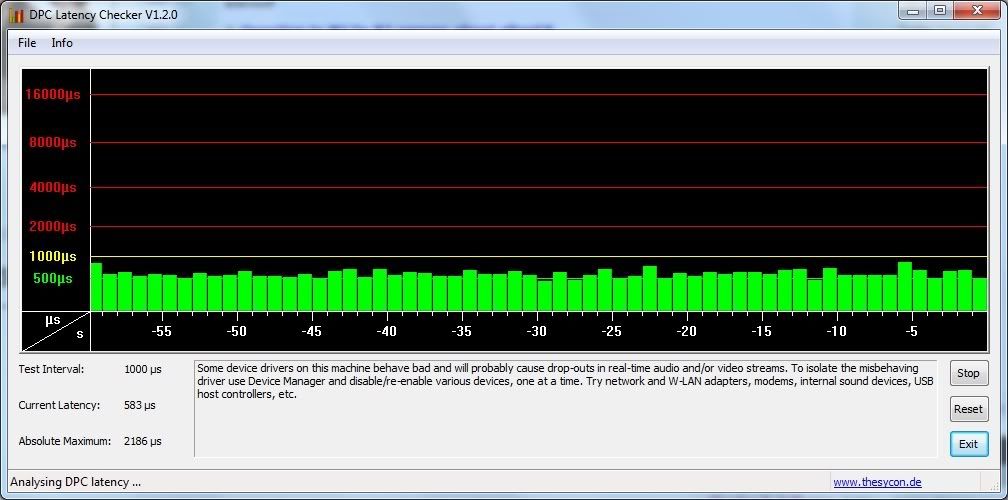Close the DPC Latency Checker window

(x=976, y=10)
